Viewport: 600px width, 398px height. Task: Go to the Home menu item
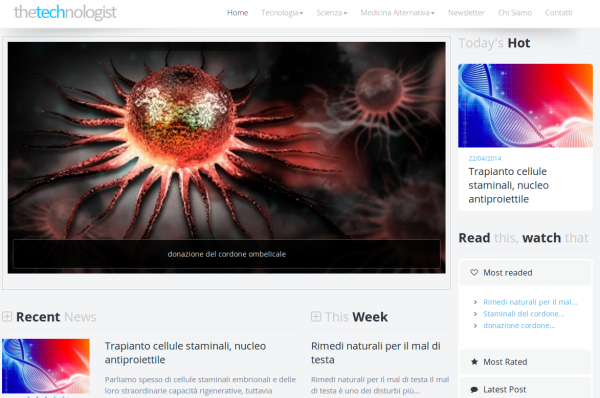[x=237, y=13]
